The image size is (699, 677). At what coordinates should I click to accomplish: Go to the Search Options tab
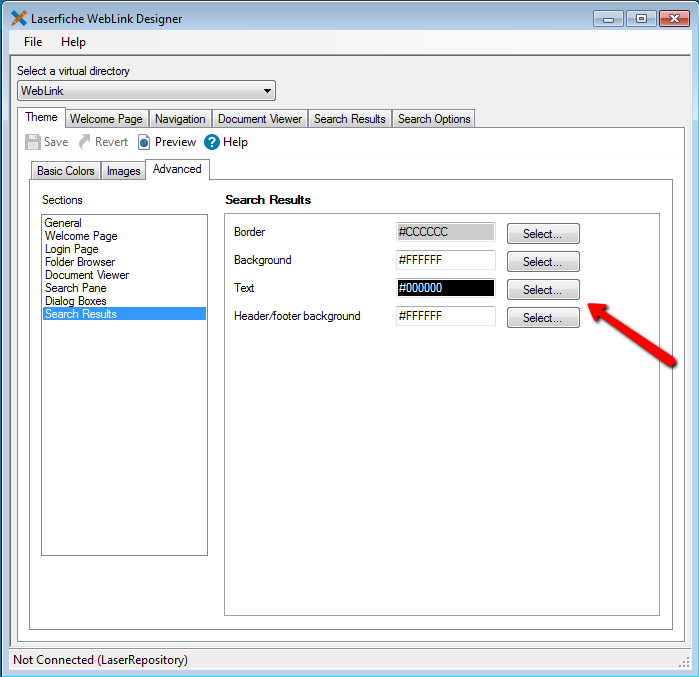[x=434, y=119]
